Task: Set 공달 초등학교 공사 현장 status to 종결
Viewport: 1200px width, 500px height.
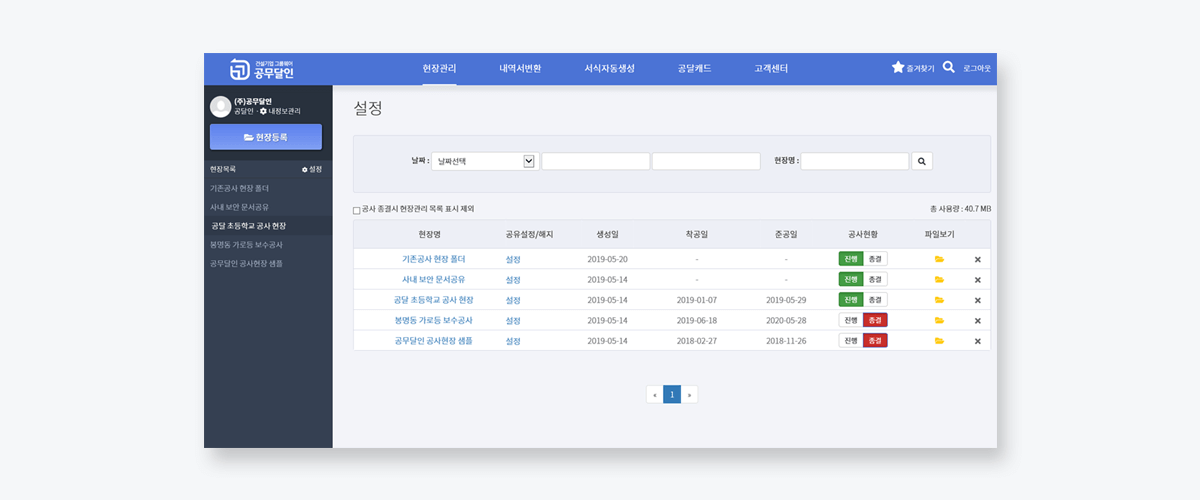Action: (x=875, y=300)
